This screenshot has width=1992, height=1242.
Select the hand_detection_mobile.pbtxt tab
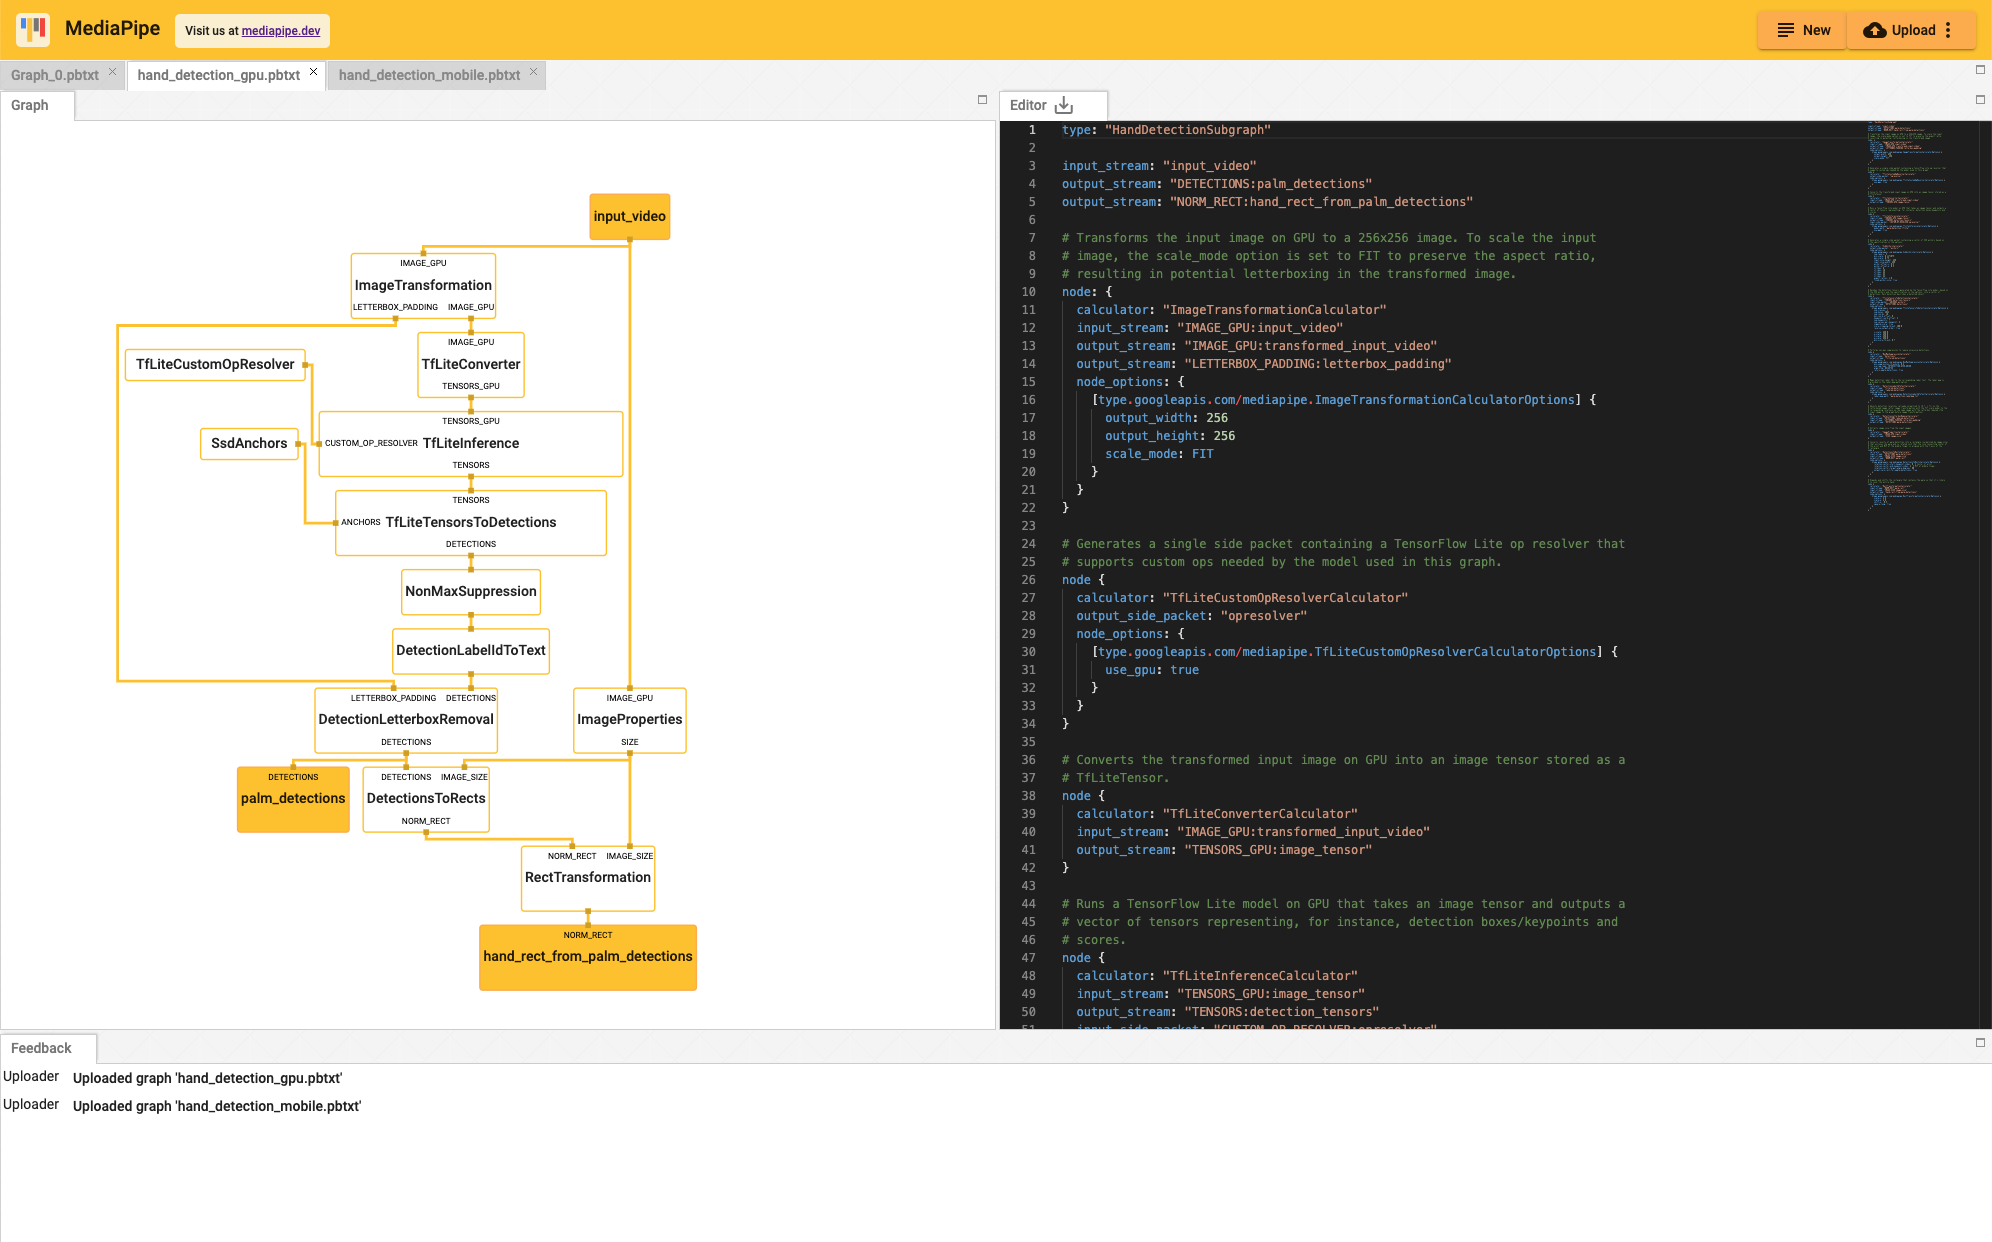[426, 76]
